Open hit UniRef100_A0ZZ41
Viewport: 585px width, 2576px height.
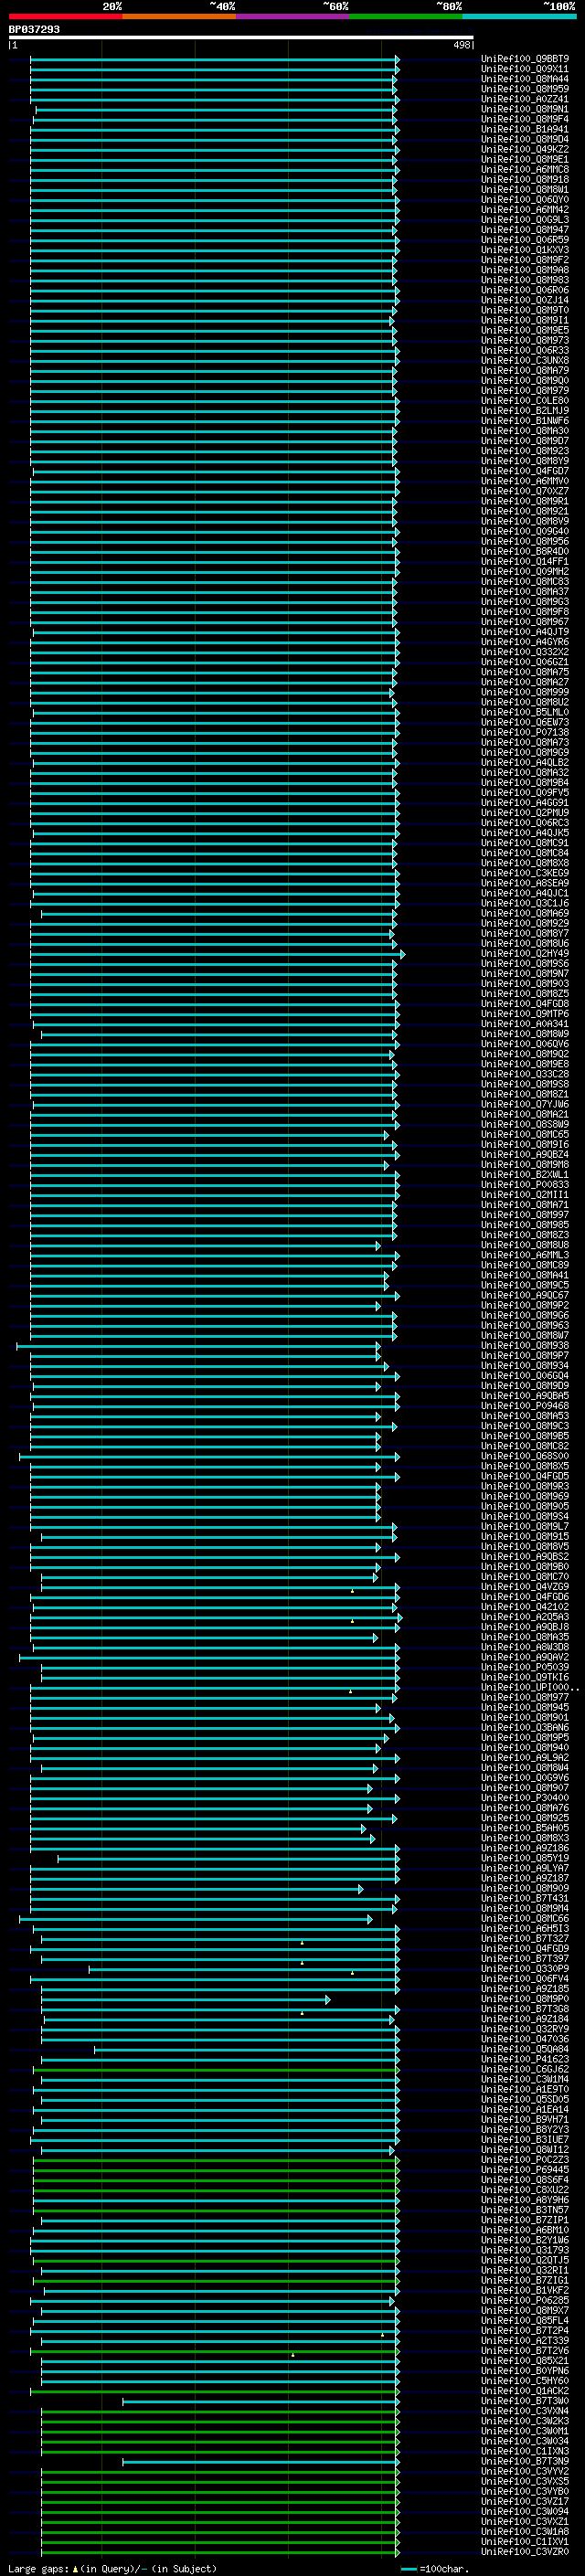(524, 99)
